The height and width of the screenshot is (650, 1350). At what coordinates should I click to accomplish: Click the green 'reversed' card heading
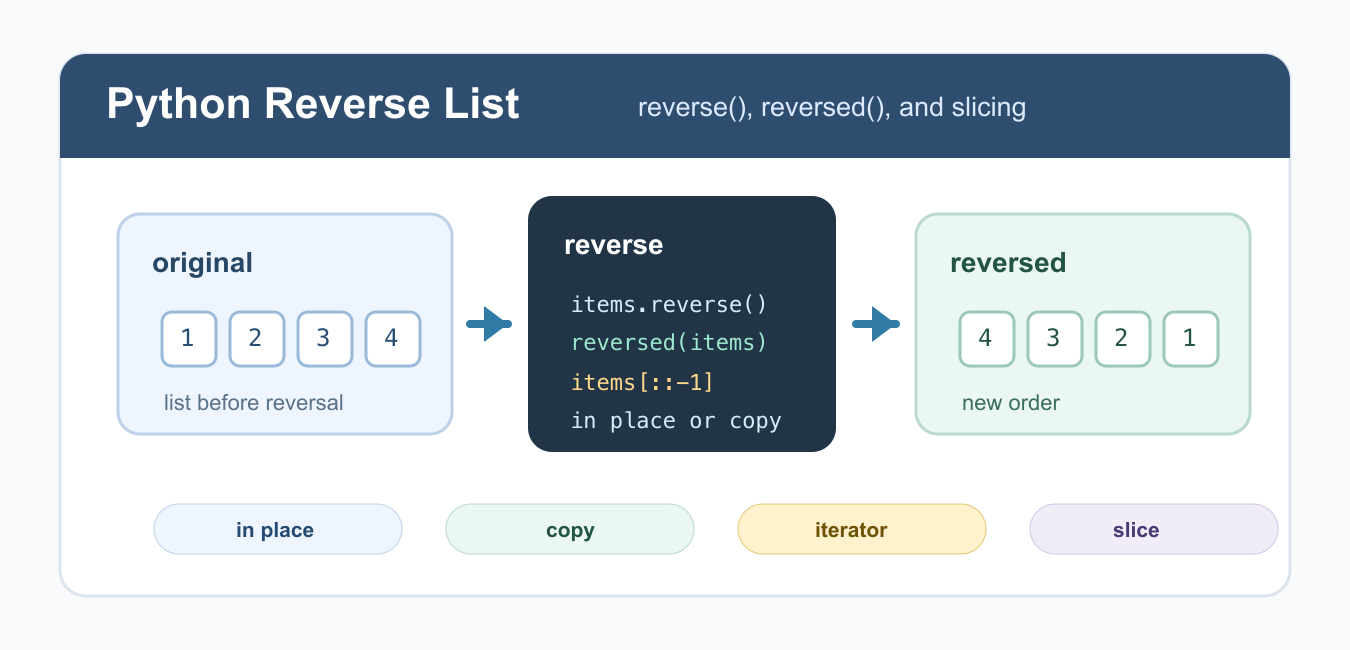[x=1008, y=263]
